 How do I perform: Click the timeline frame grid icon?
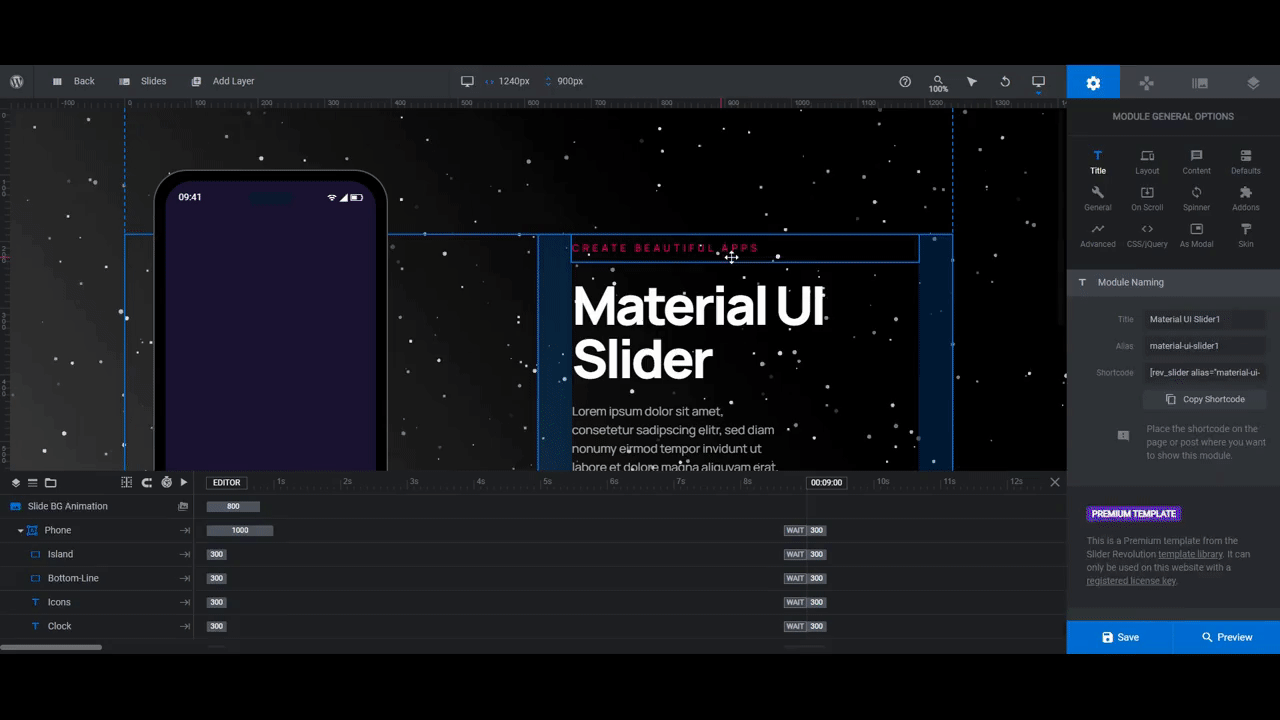[126, 482]
